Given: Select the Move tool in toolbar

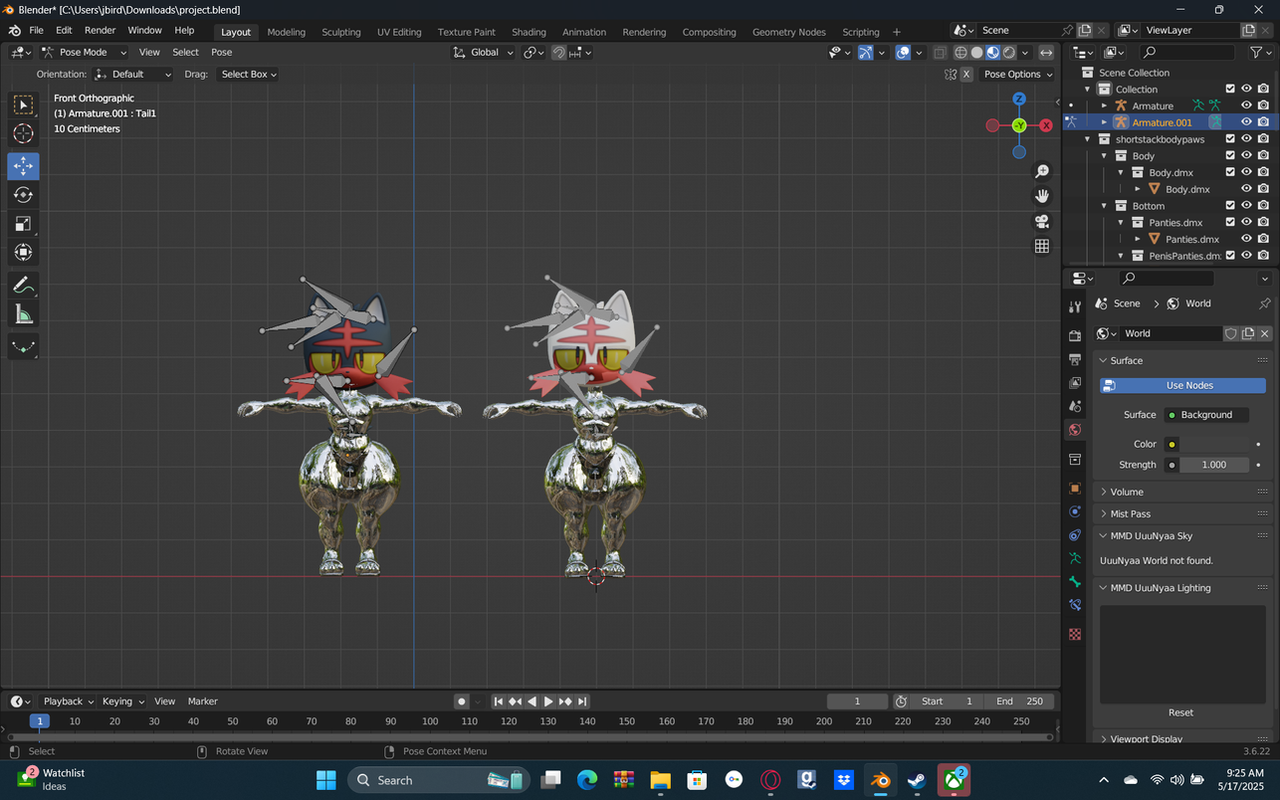Looking at the screenshot, I should pyautogui.click(x=23, y=165).
